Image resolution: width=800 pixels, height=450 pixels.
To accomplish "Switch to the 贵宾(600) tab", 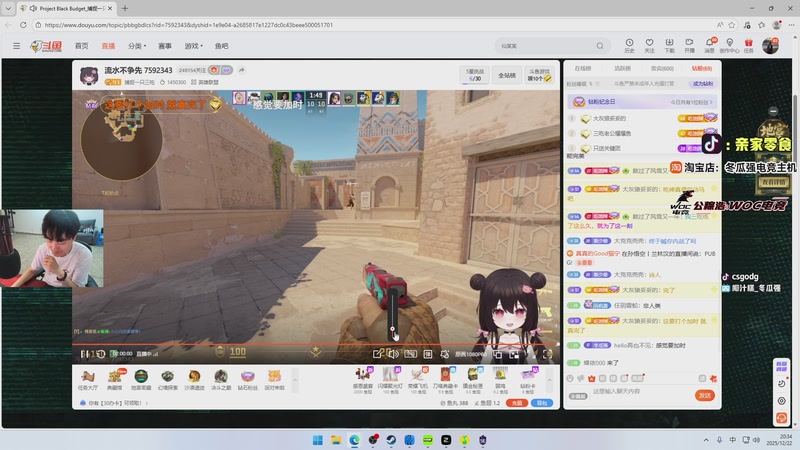I will click(x=662, y=68).
